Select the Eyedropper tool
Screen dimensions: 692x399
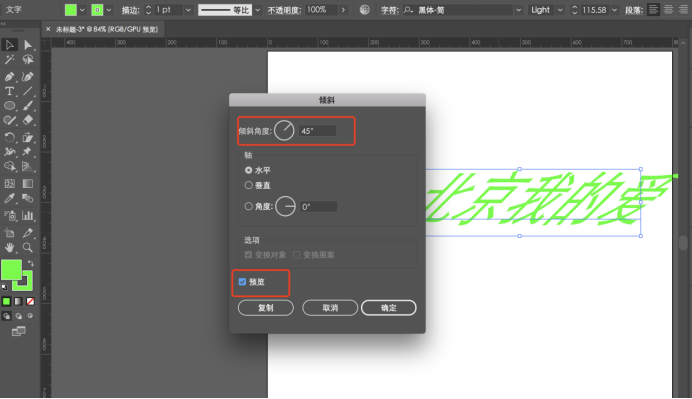click(x=9, y=198)
